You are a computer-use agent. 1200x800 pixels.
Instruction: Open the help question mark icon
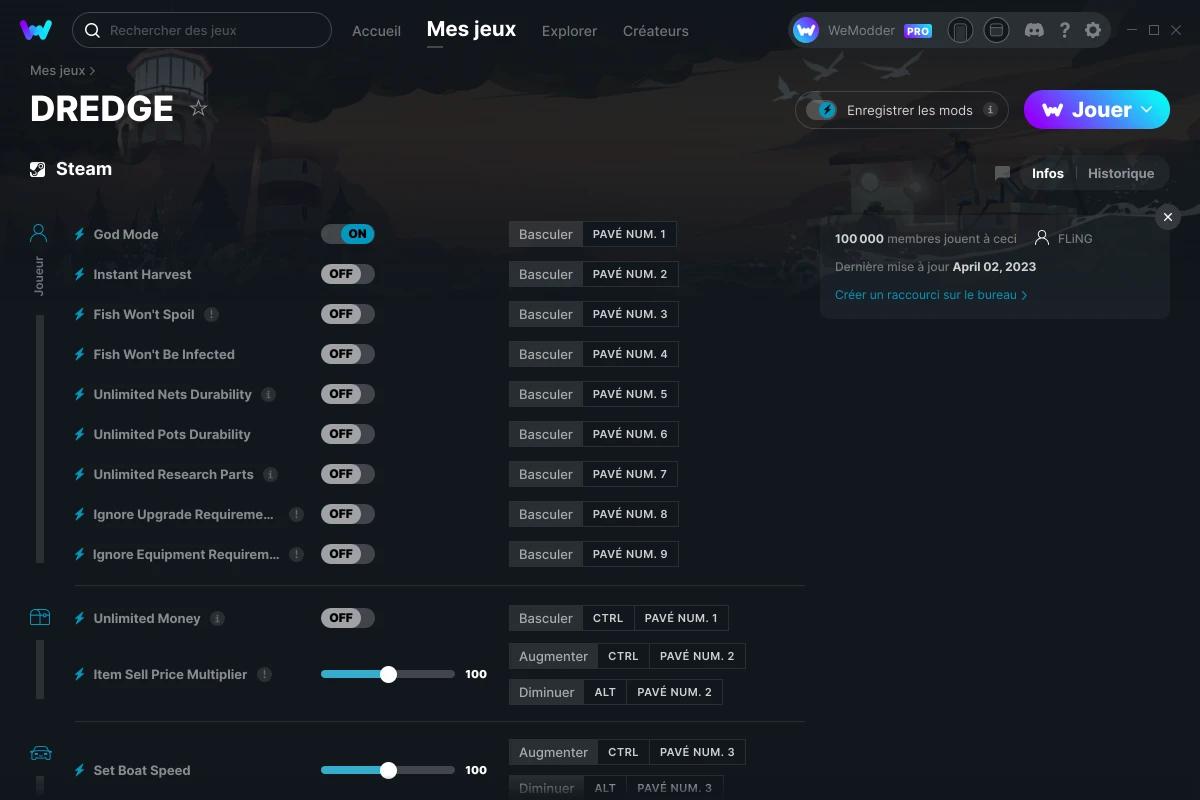(1065, 31)
